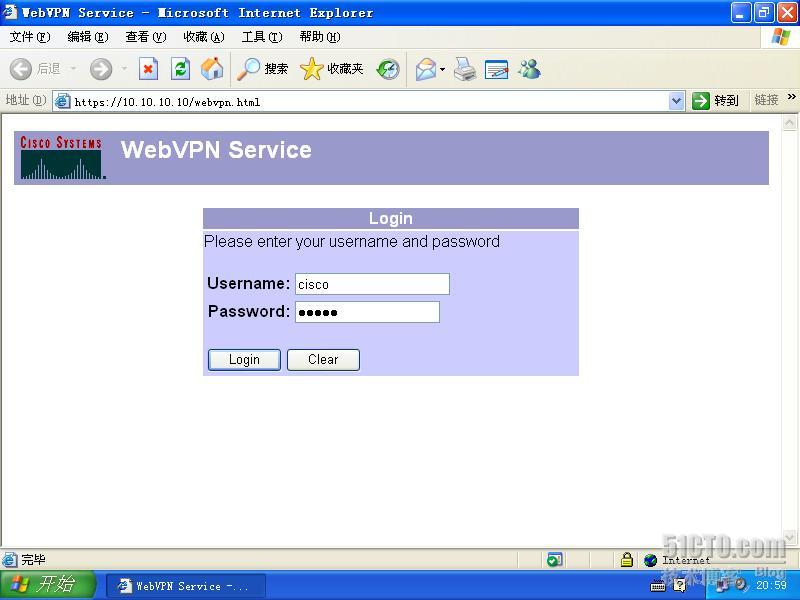Click the Edit page toolbar icon
This screenshot has height=600, width=800.
pos(496,69)
